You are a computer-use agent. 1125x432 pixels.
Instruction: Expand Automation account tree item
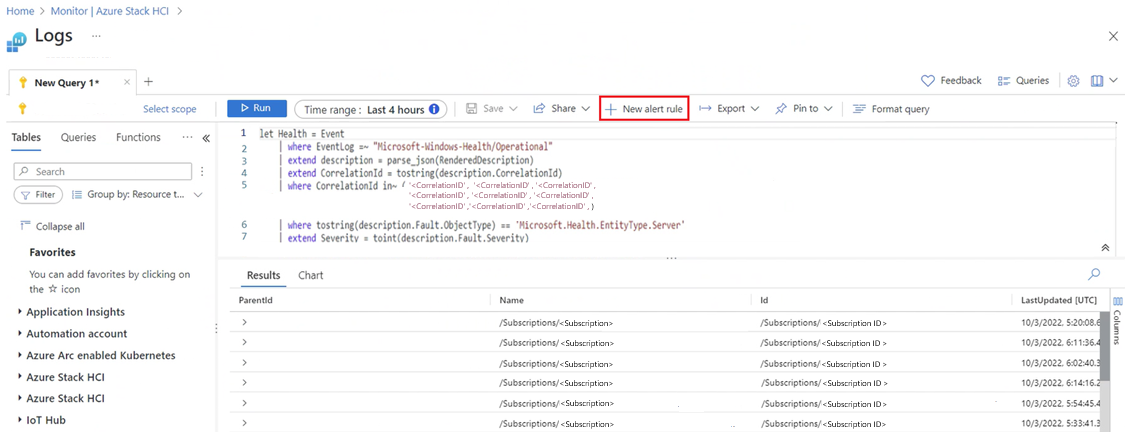(x=19, y=334)
